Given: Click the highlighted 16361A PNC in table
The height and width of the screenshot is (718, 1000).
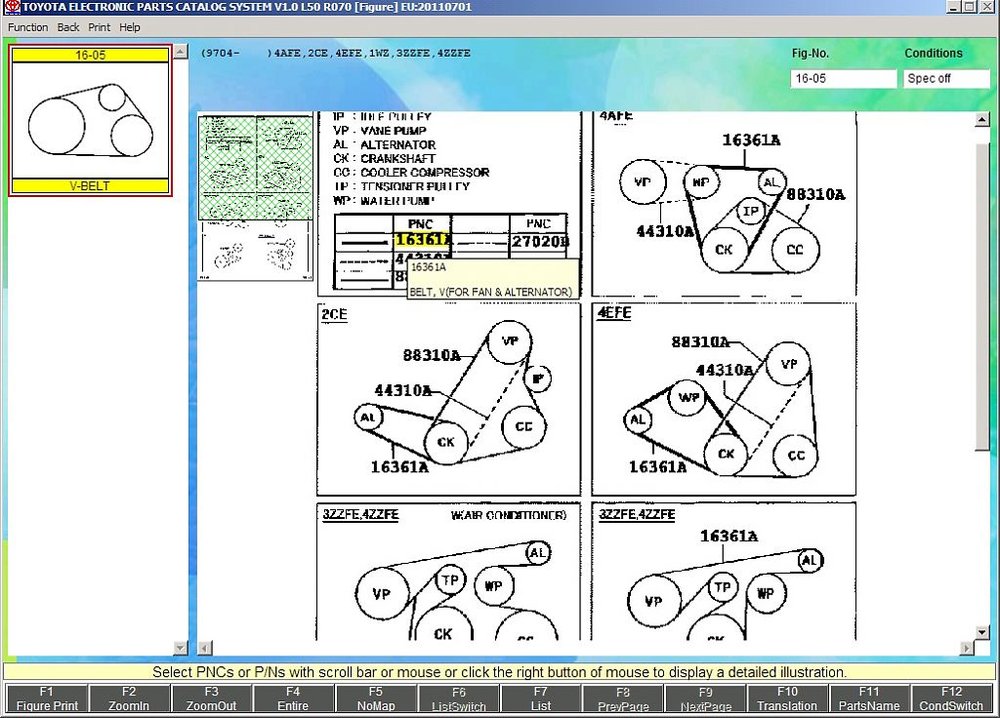Looking at the screenshot, I should pyautogui.click(x=422, y=240).
